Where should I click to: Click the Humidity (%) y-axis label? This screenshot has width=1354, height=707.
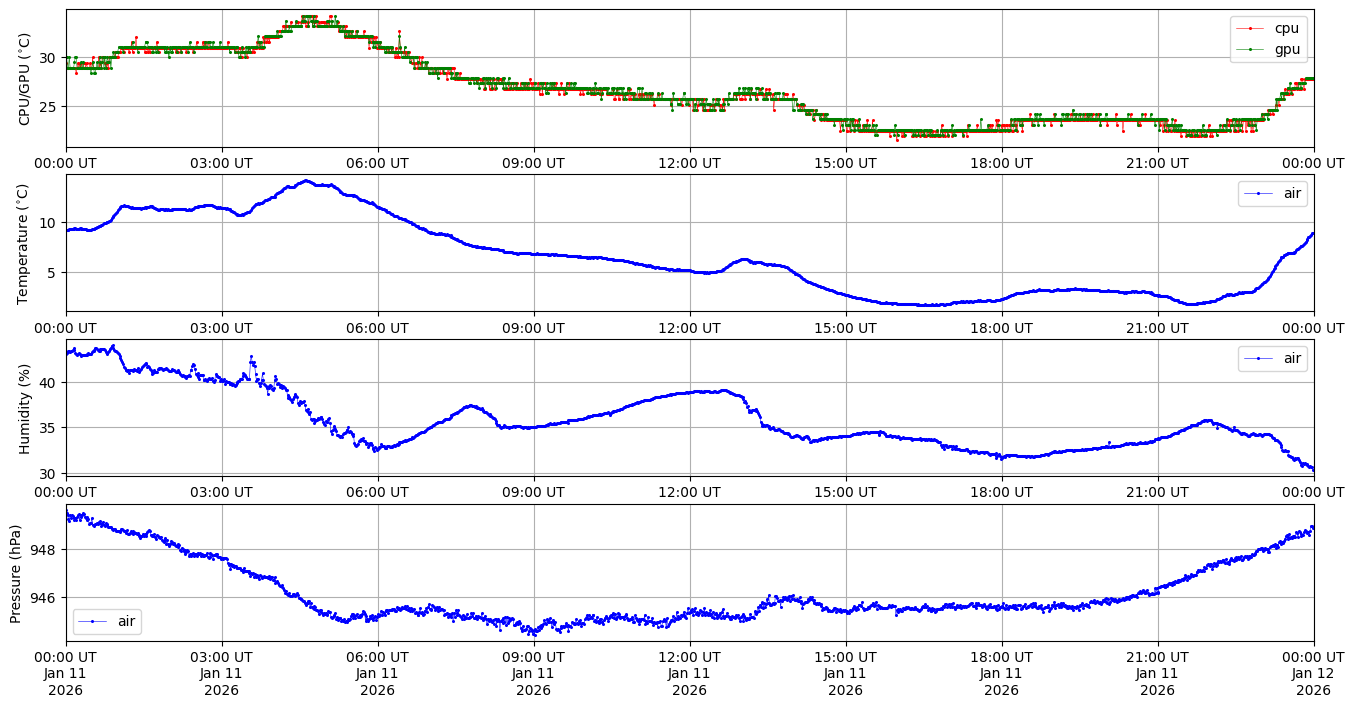coord(25,408)
